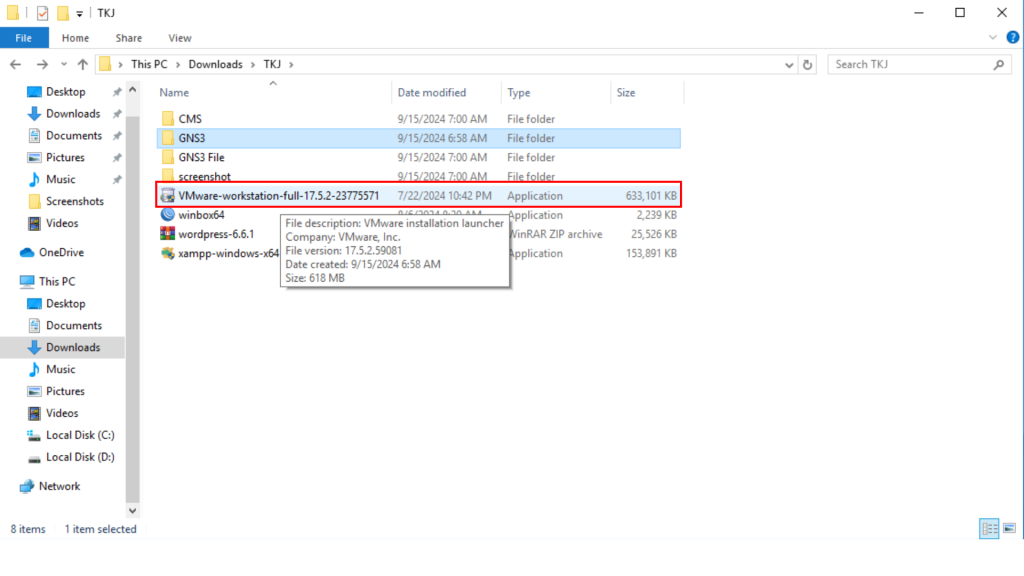Screen dimensions: 1024x576
Task: Open the File menu
Action: (x=24, y=38)
